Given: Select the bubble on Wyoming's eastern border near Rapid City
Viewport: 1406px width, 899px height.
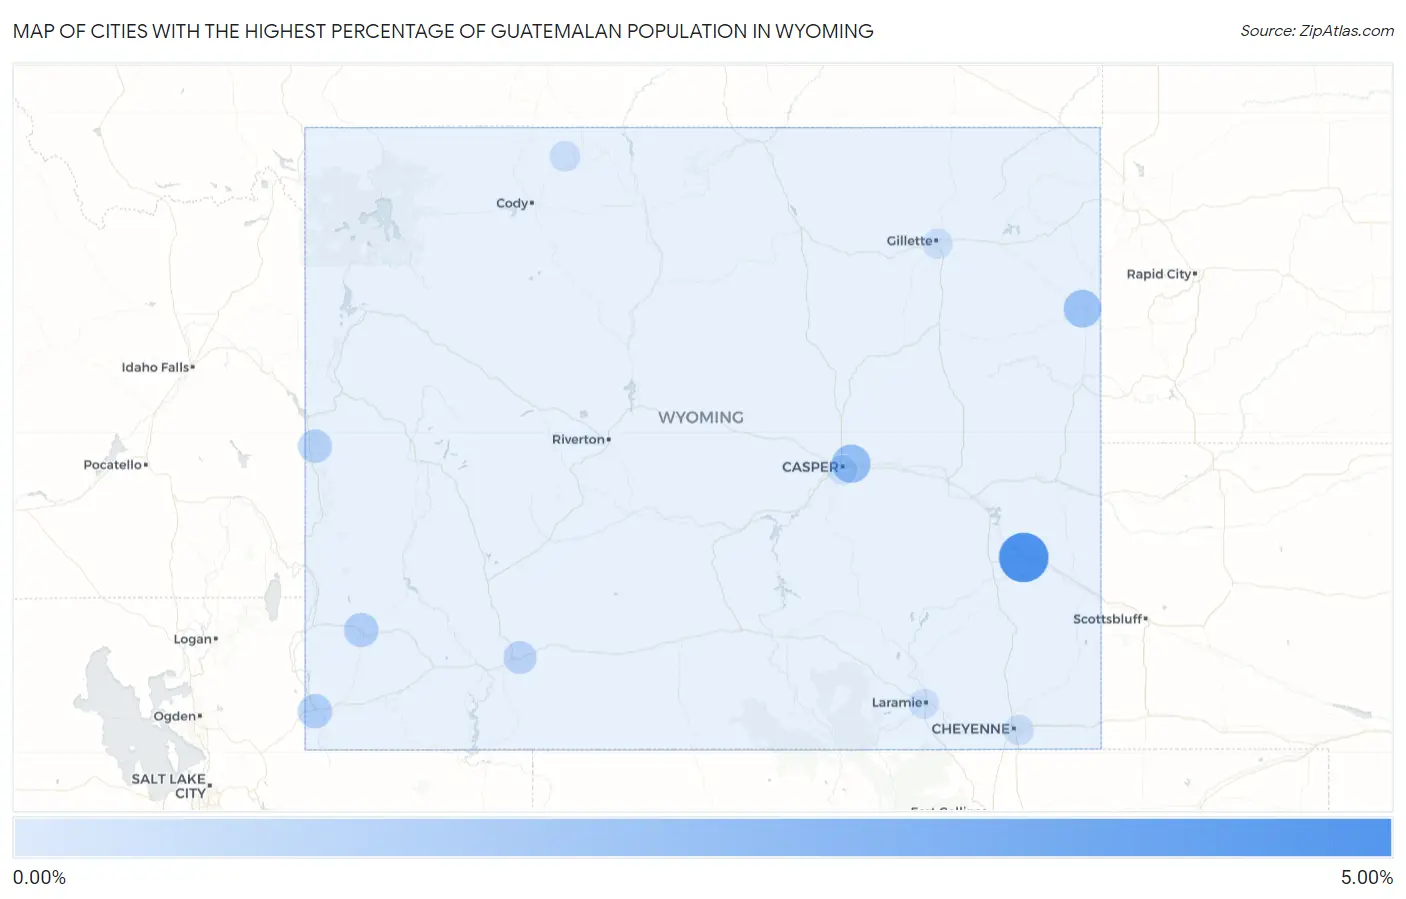Looking at the screenshot, I should [1082, 308].
